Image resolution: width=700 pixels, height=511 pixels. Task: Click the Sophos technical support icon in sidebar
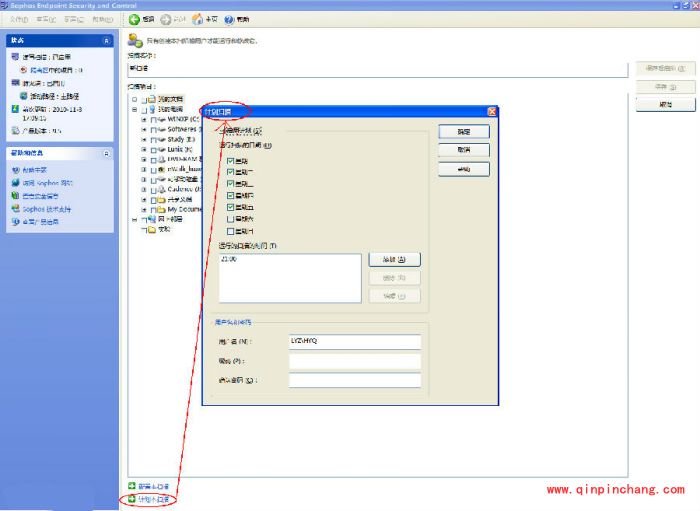14,209
